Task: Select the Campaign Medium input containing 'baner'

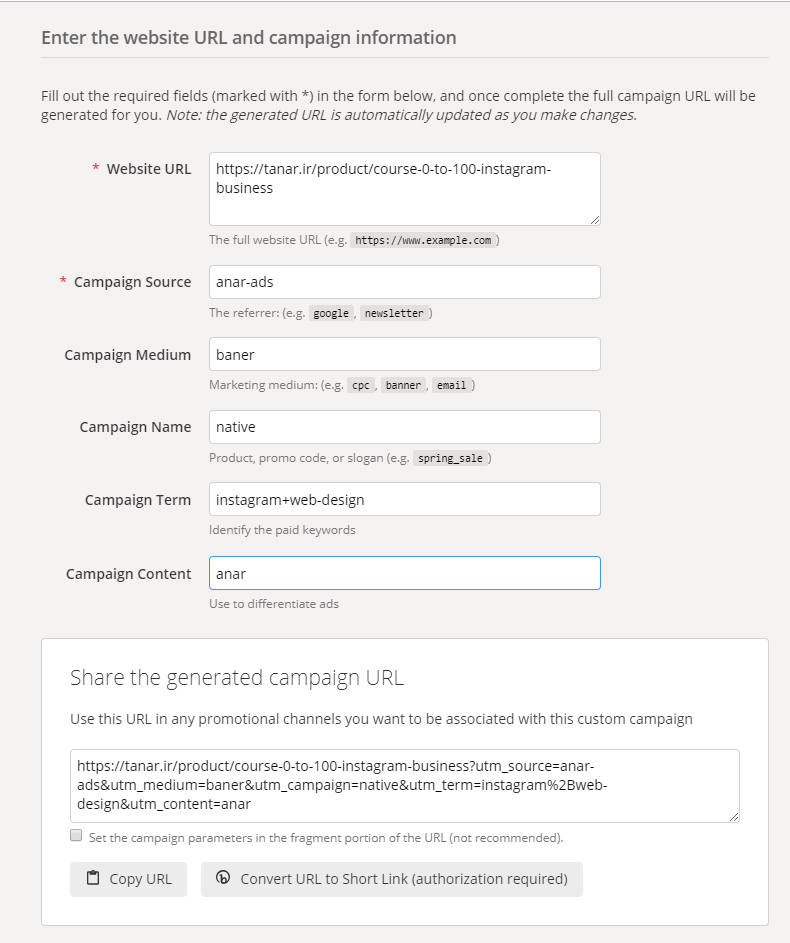Action: click(x=404, y=354)
